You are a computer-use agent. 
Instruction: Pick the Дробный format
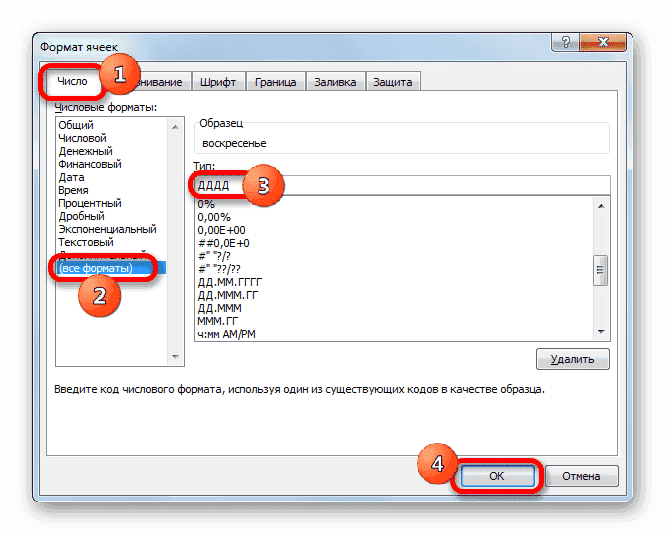(81, 216)
